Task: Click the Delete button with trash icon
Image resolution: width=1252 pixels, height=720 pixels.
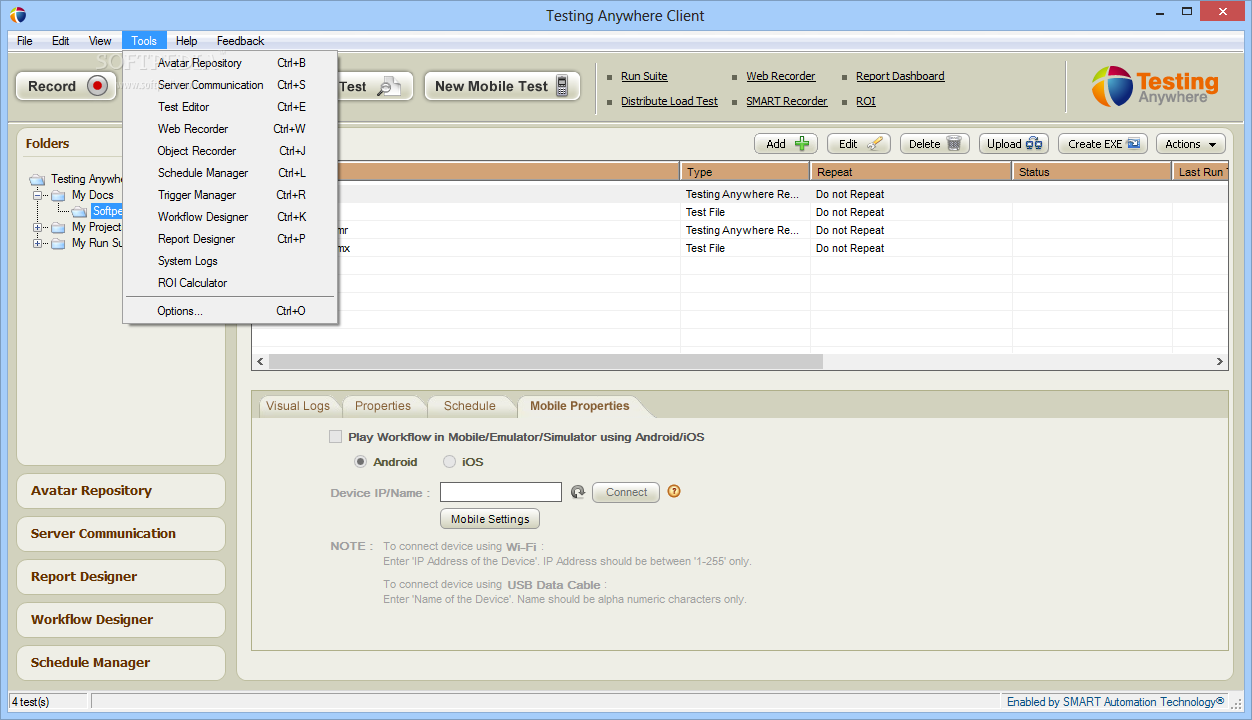Action: point(935,144)
